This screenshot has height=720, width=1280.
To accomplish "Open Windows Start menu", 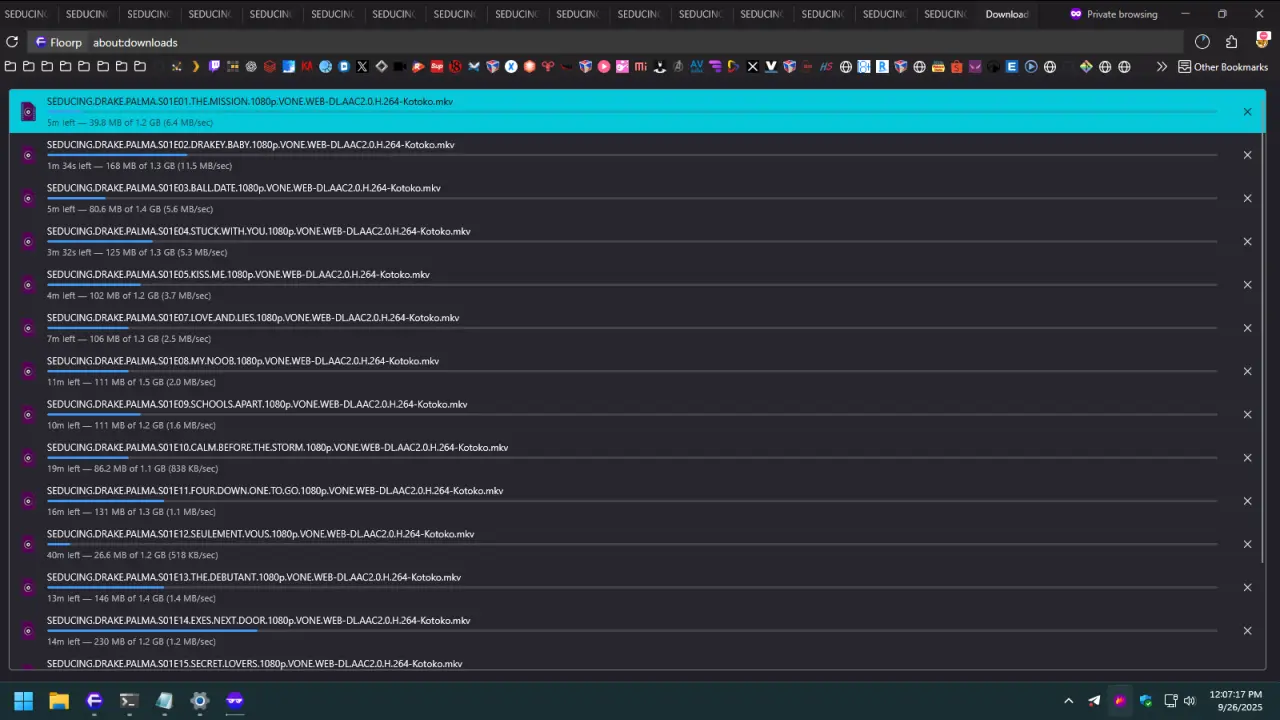I will [23, 700].
